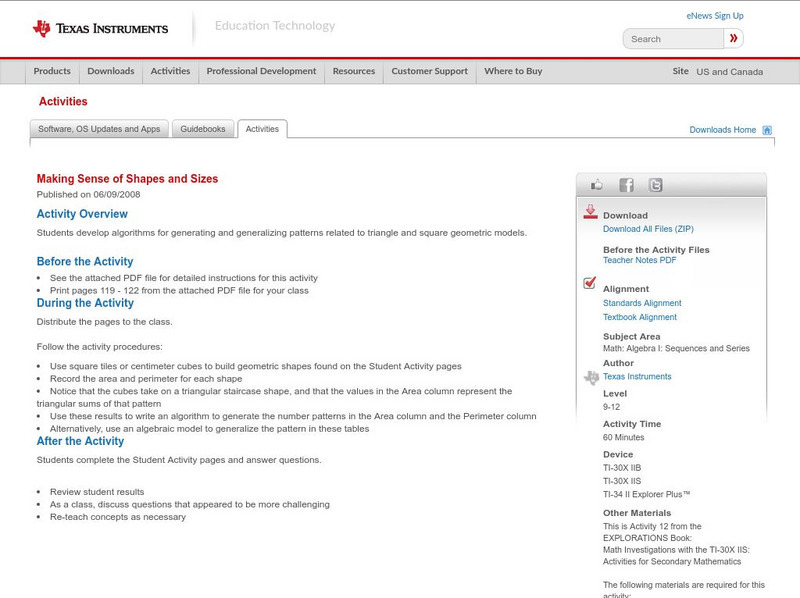Click the Texas Instruments logo
The image size is (800, 598).
(100, 28)
